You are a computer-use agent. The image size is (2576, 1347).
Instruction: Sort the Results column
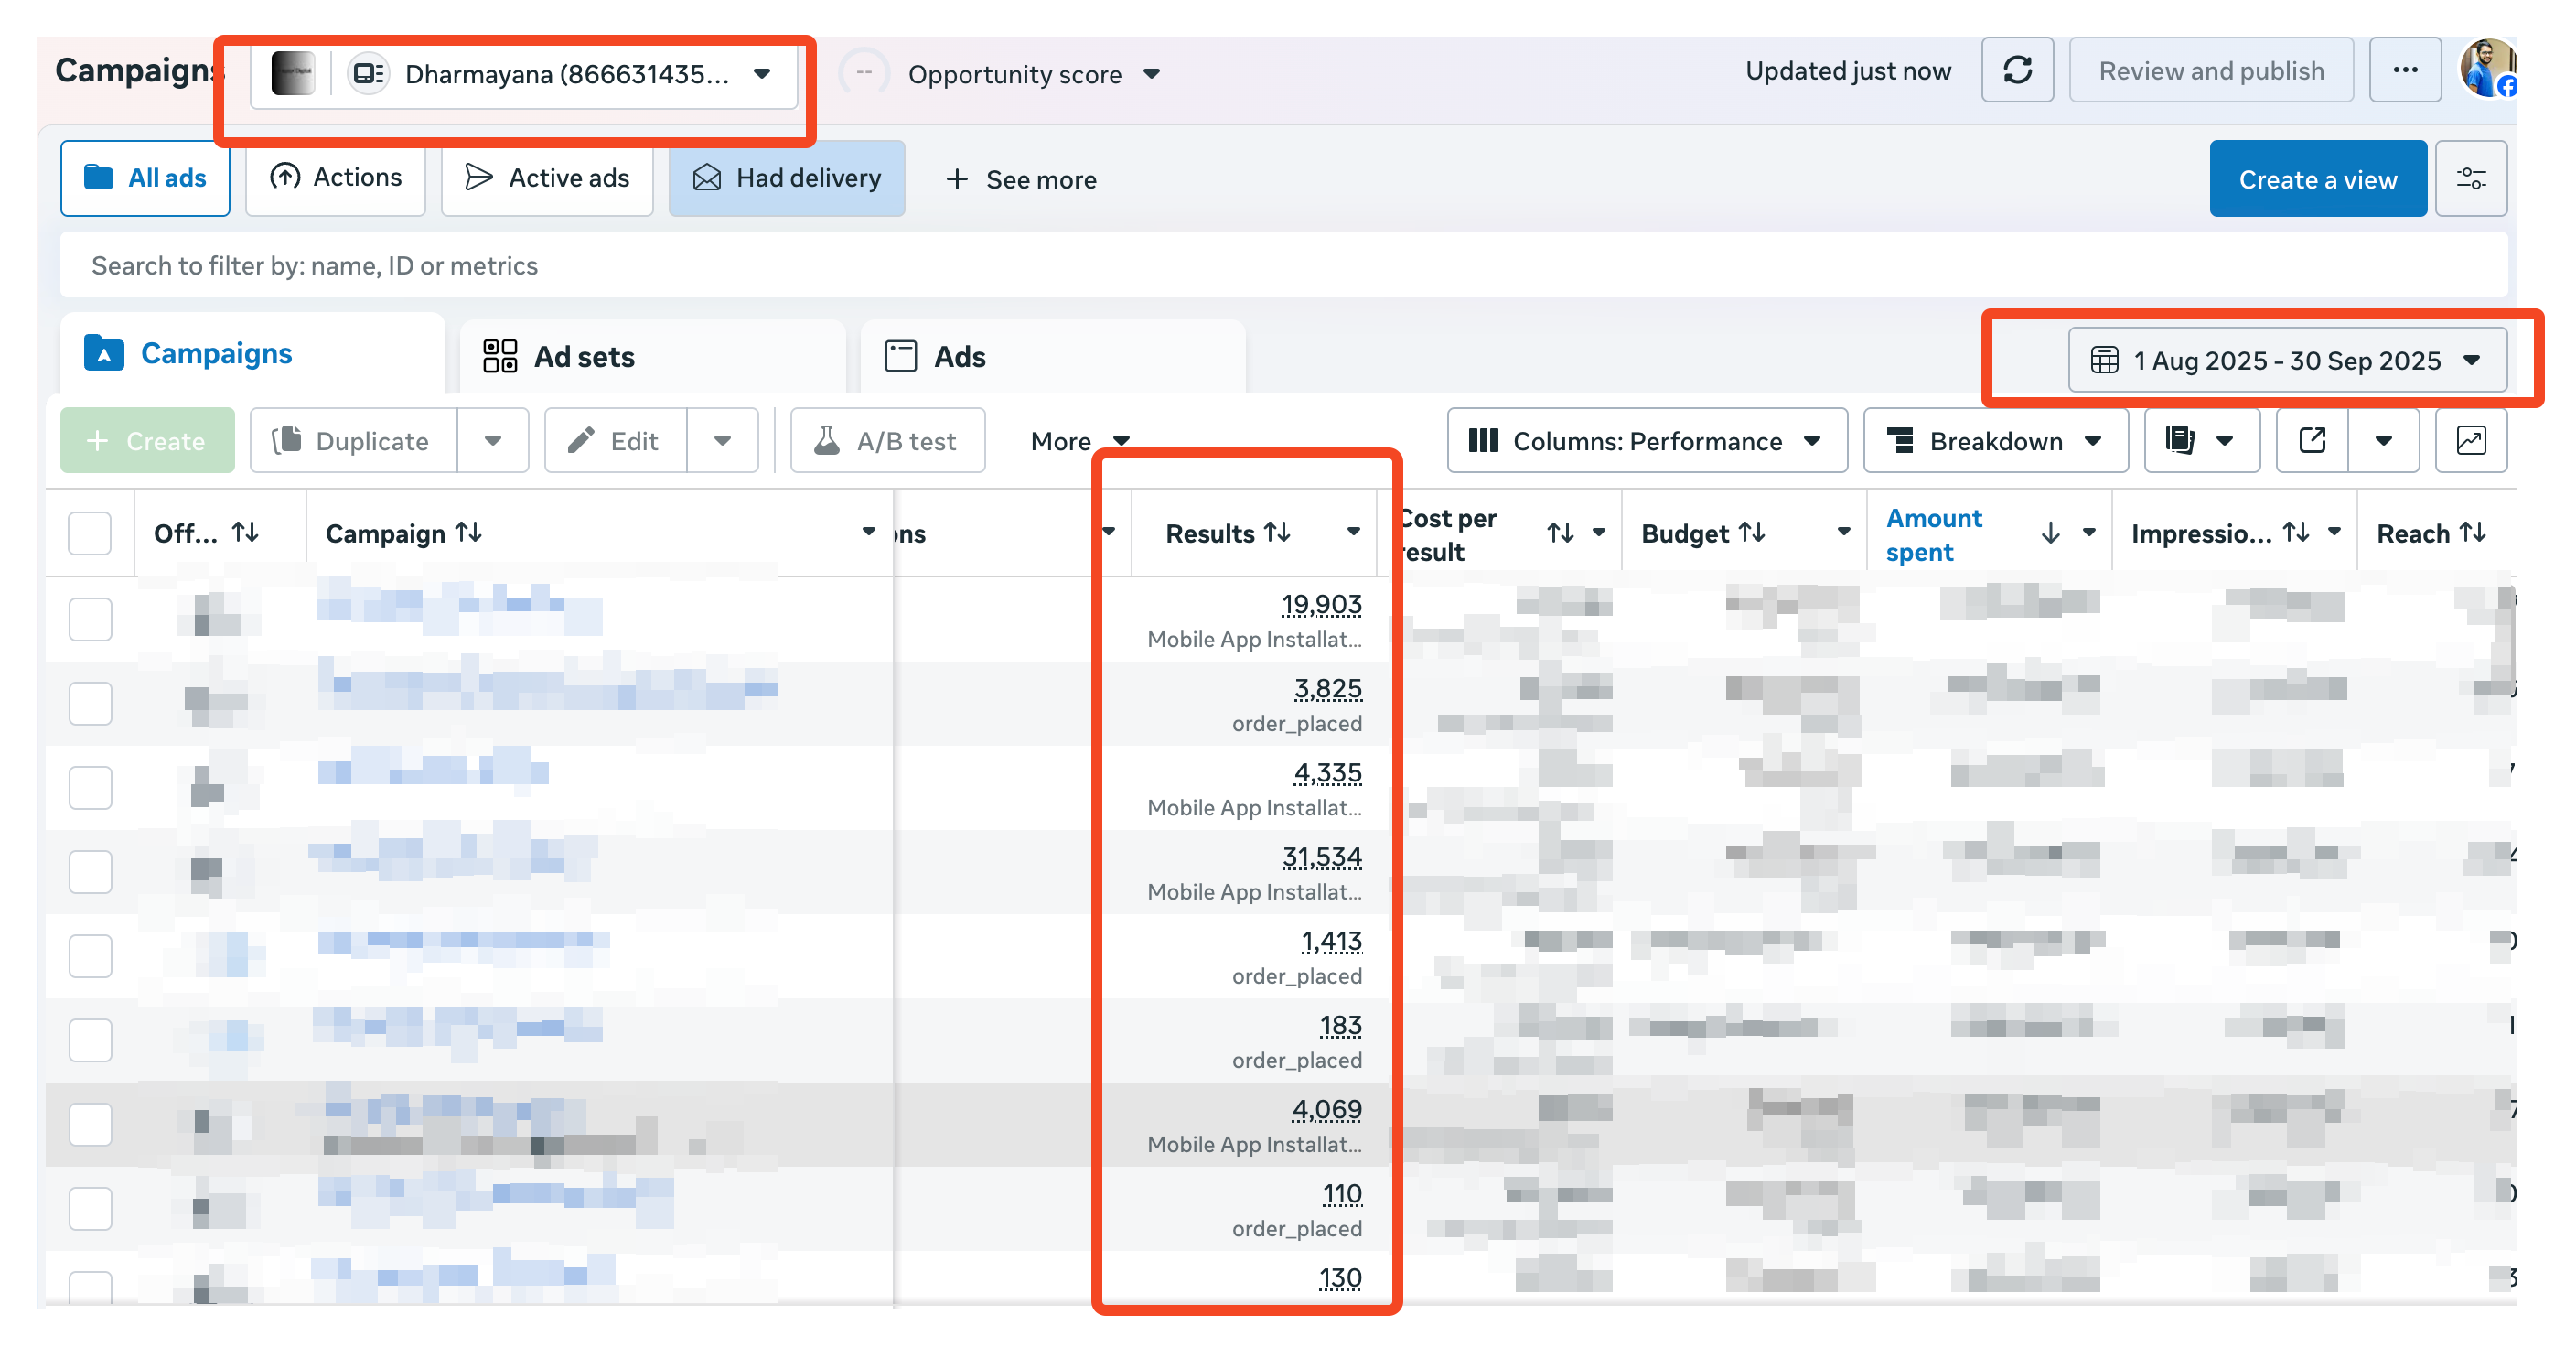click(x=1277, y=533)
